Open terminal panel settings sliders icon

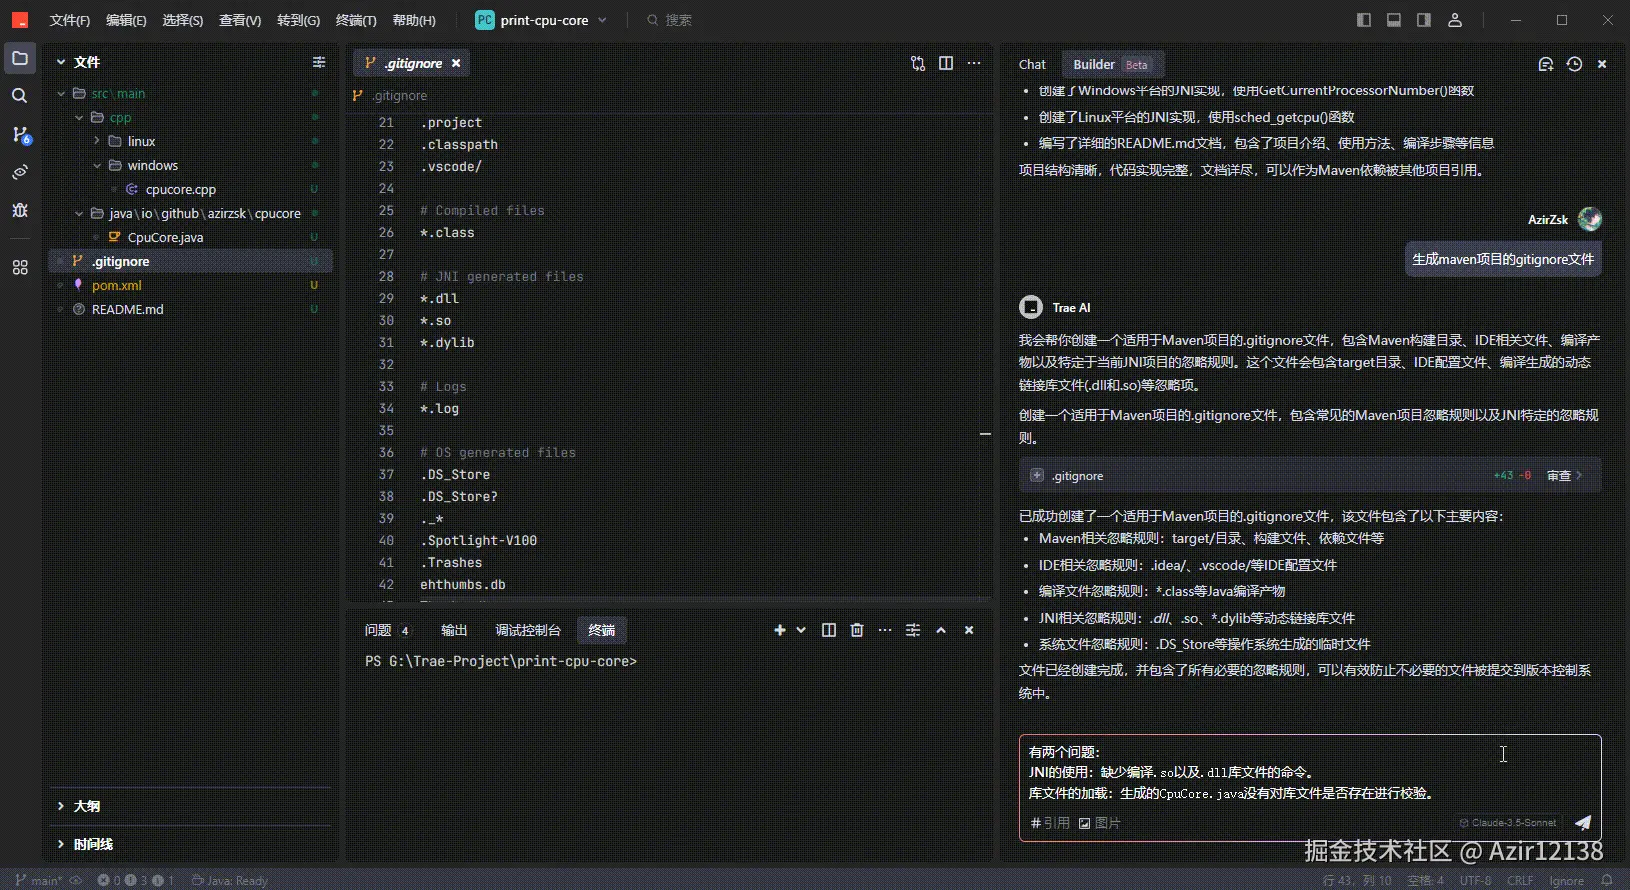(912, 630)
